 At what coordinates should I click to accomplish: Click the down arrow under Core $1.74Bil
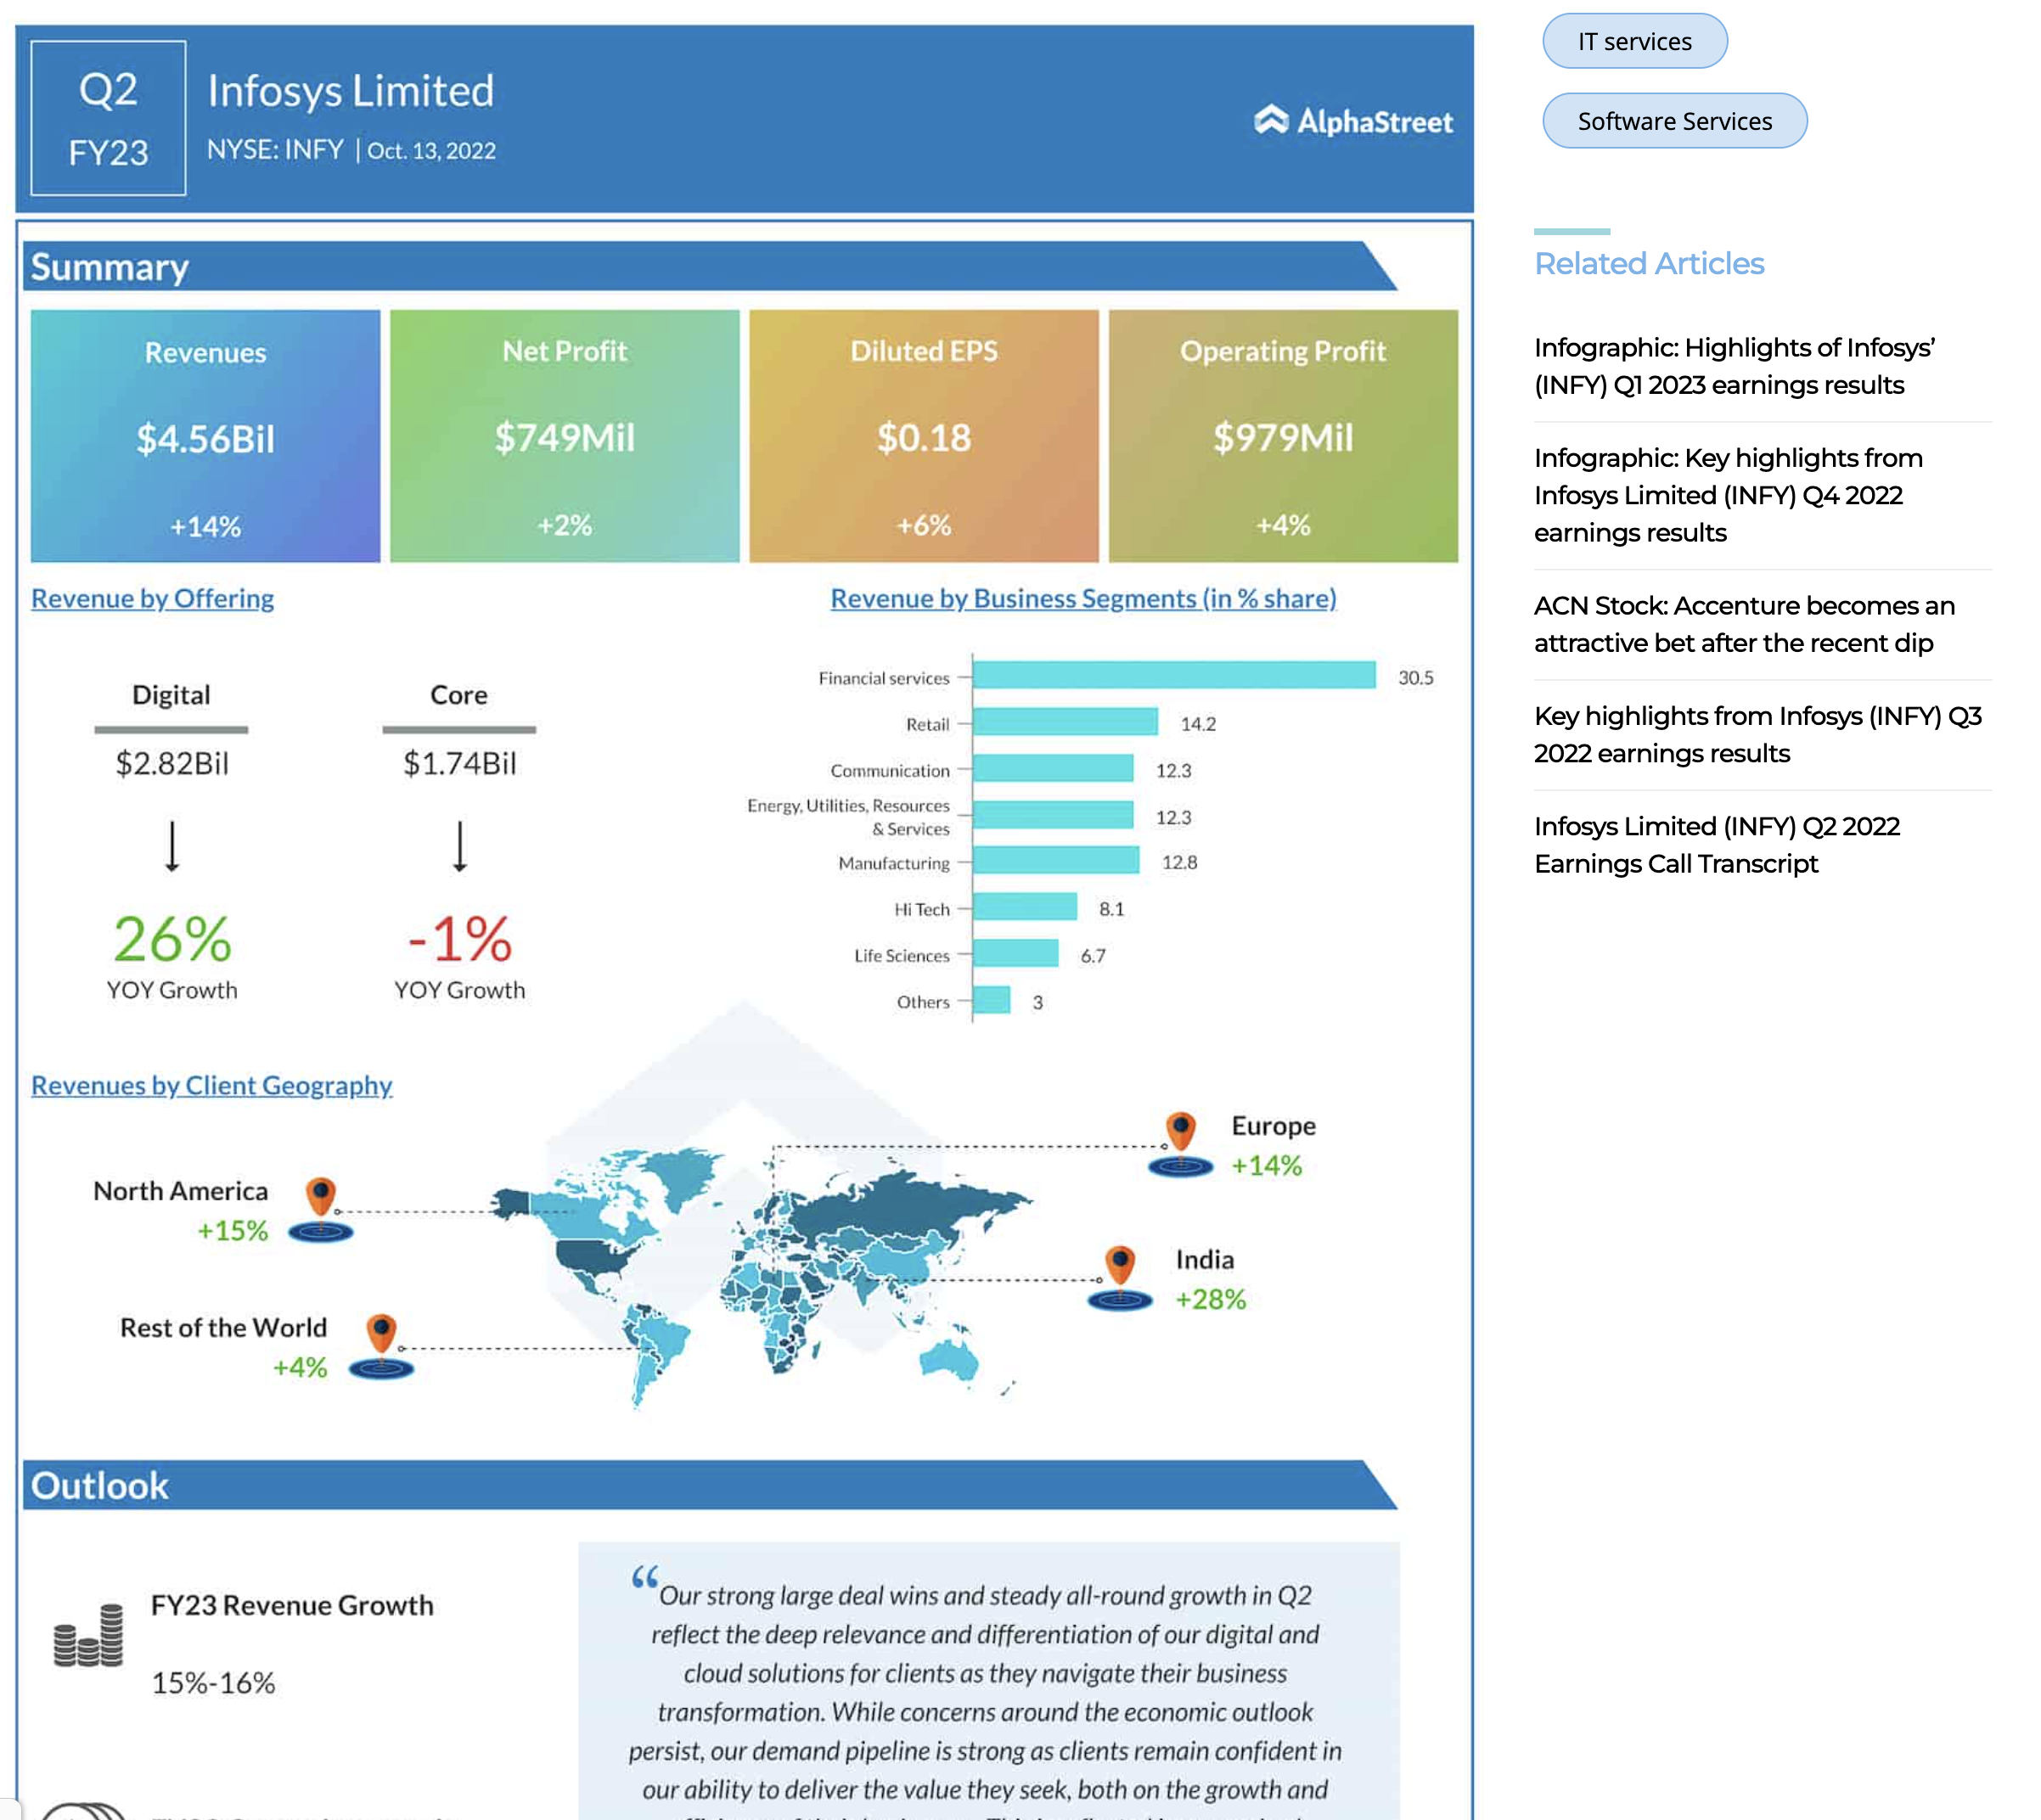coord(459,846)
